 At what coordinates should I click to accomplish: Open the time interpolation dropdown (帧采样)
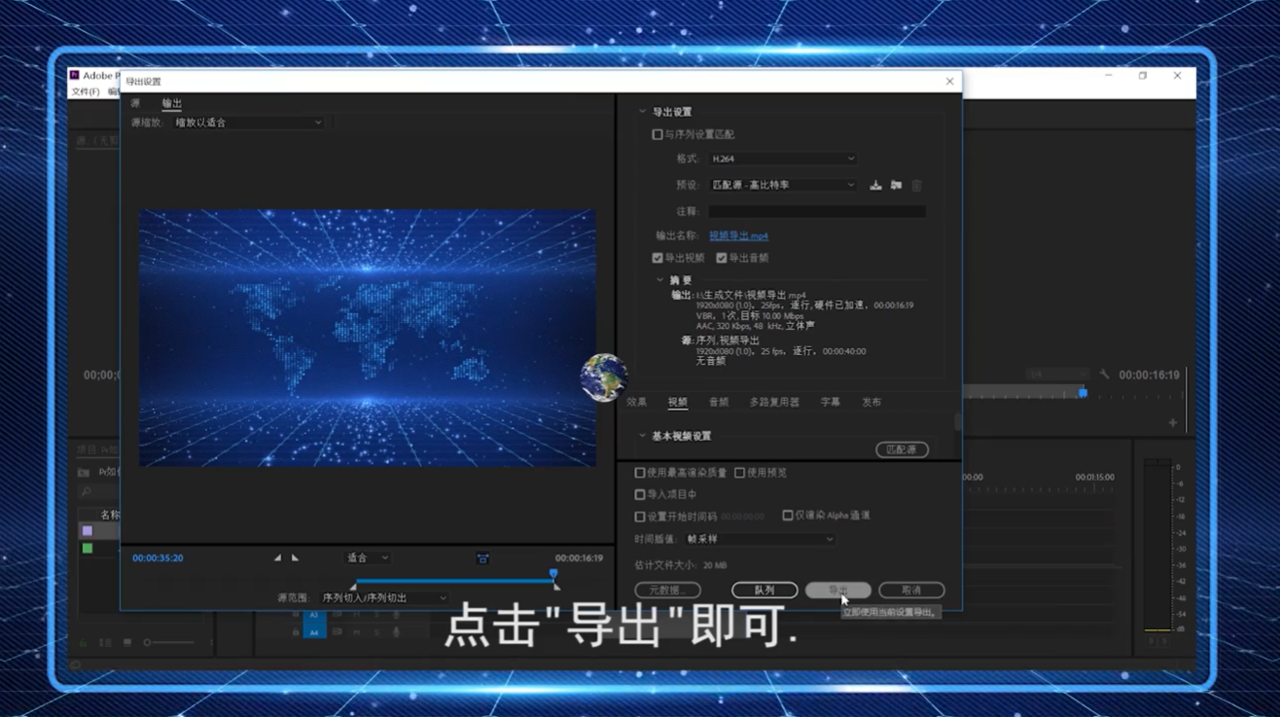click(760, 539)
